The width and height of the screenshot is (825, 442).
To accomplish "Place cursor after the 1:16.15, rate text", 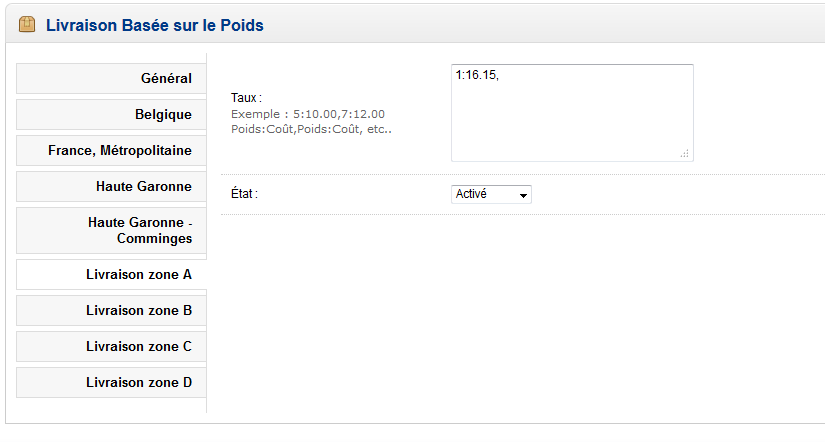I will coord(499,75).
